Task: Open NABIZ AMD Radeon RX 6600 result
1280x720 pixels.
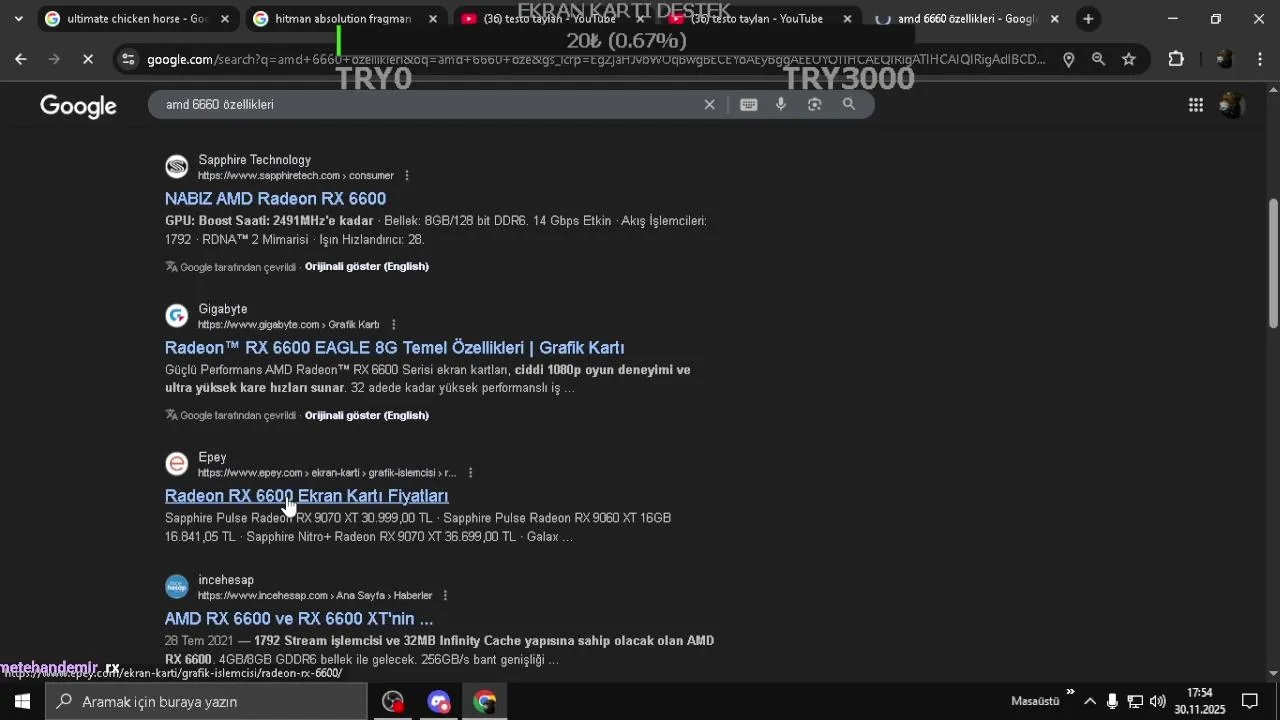Action: tap(275, 199)
